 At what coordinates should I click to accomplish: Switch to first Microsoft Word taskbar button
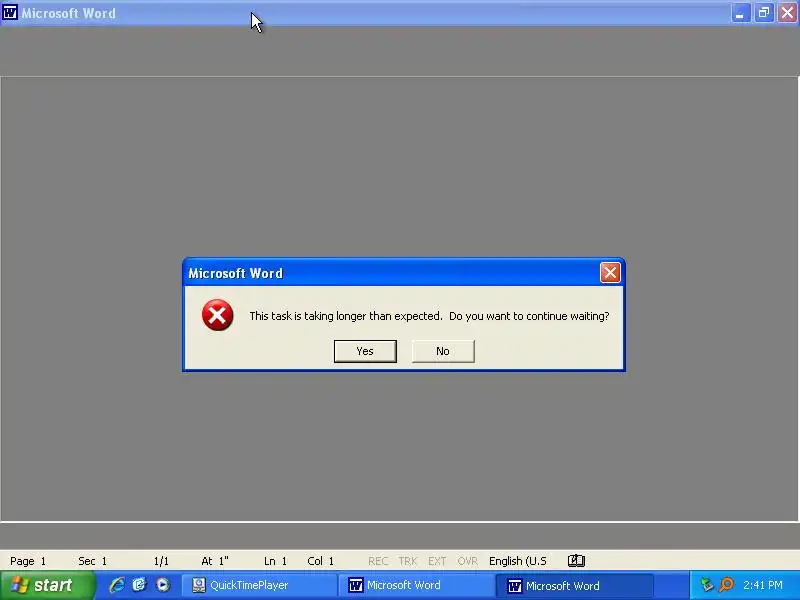(x=418, y=585)
